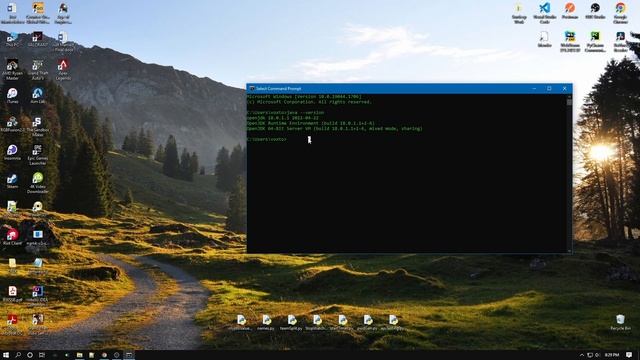640x360 pixels.
Task: Show hidden system tray icons
Action: [582, 355]
